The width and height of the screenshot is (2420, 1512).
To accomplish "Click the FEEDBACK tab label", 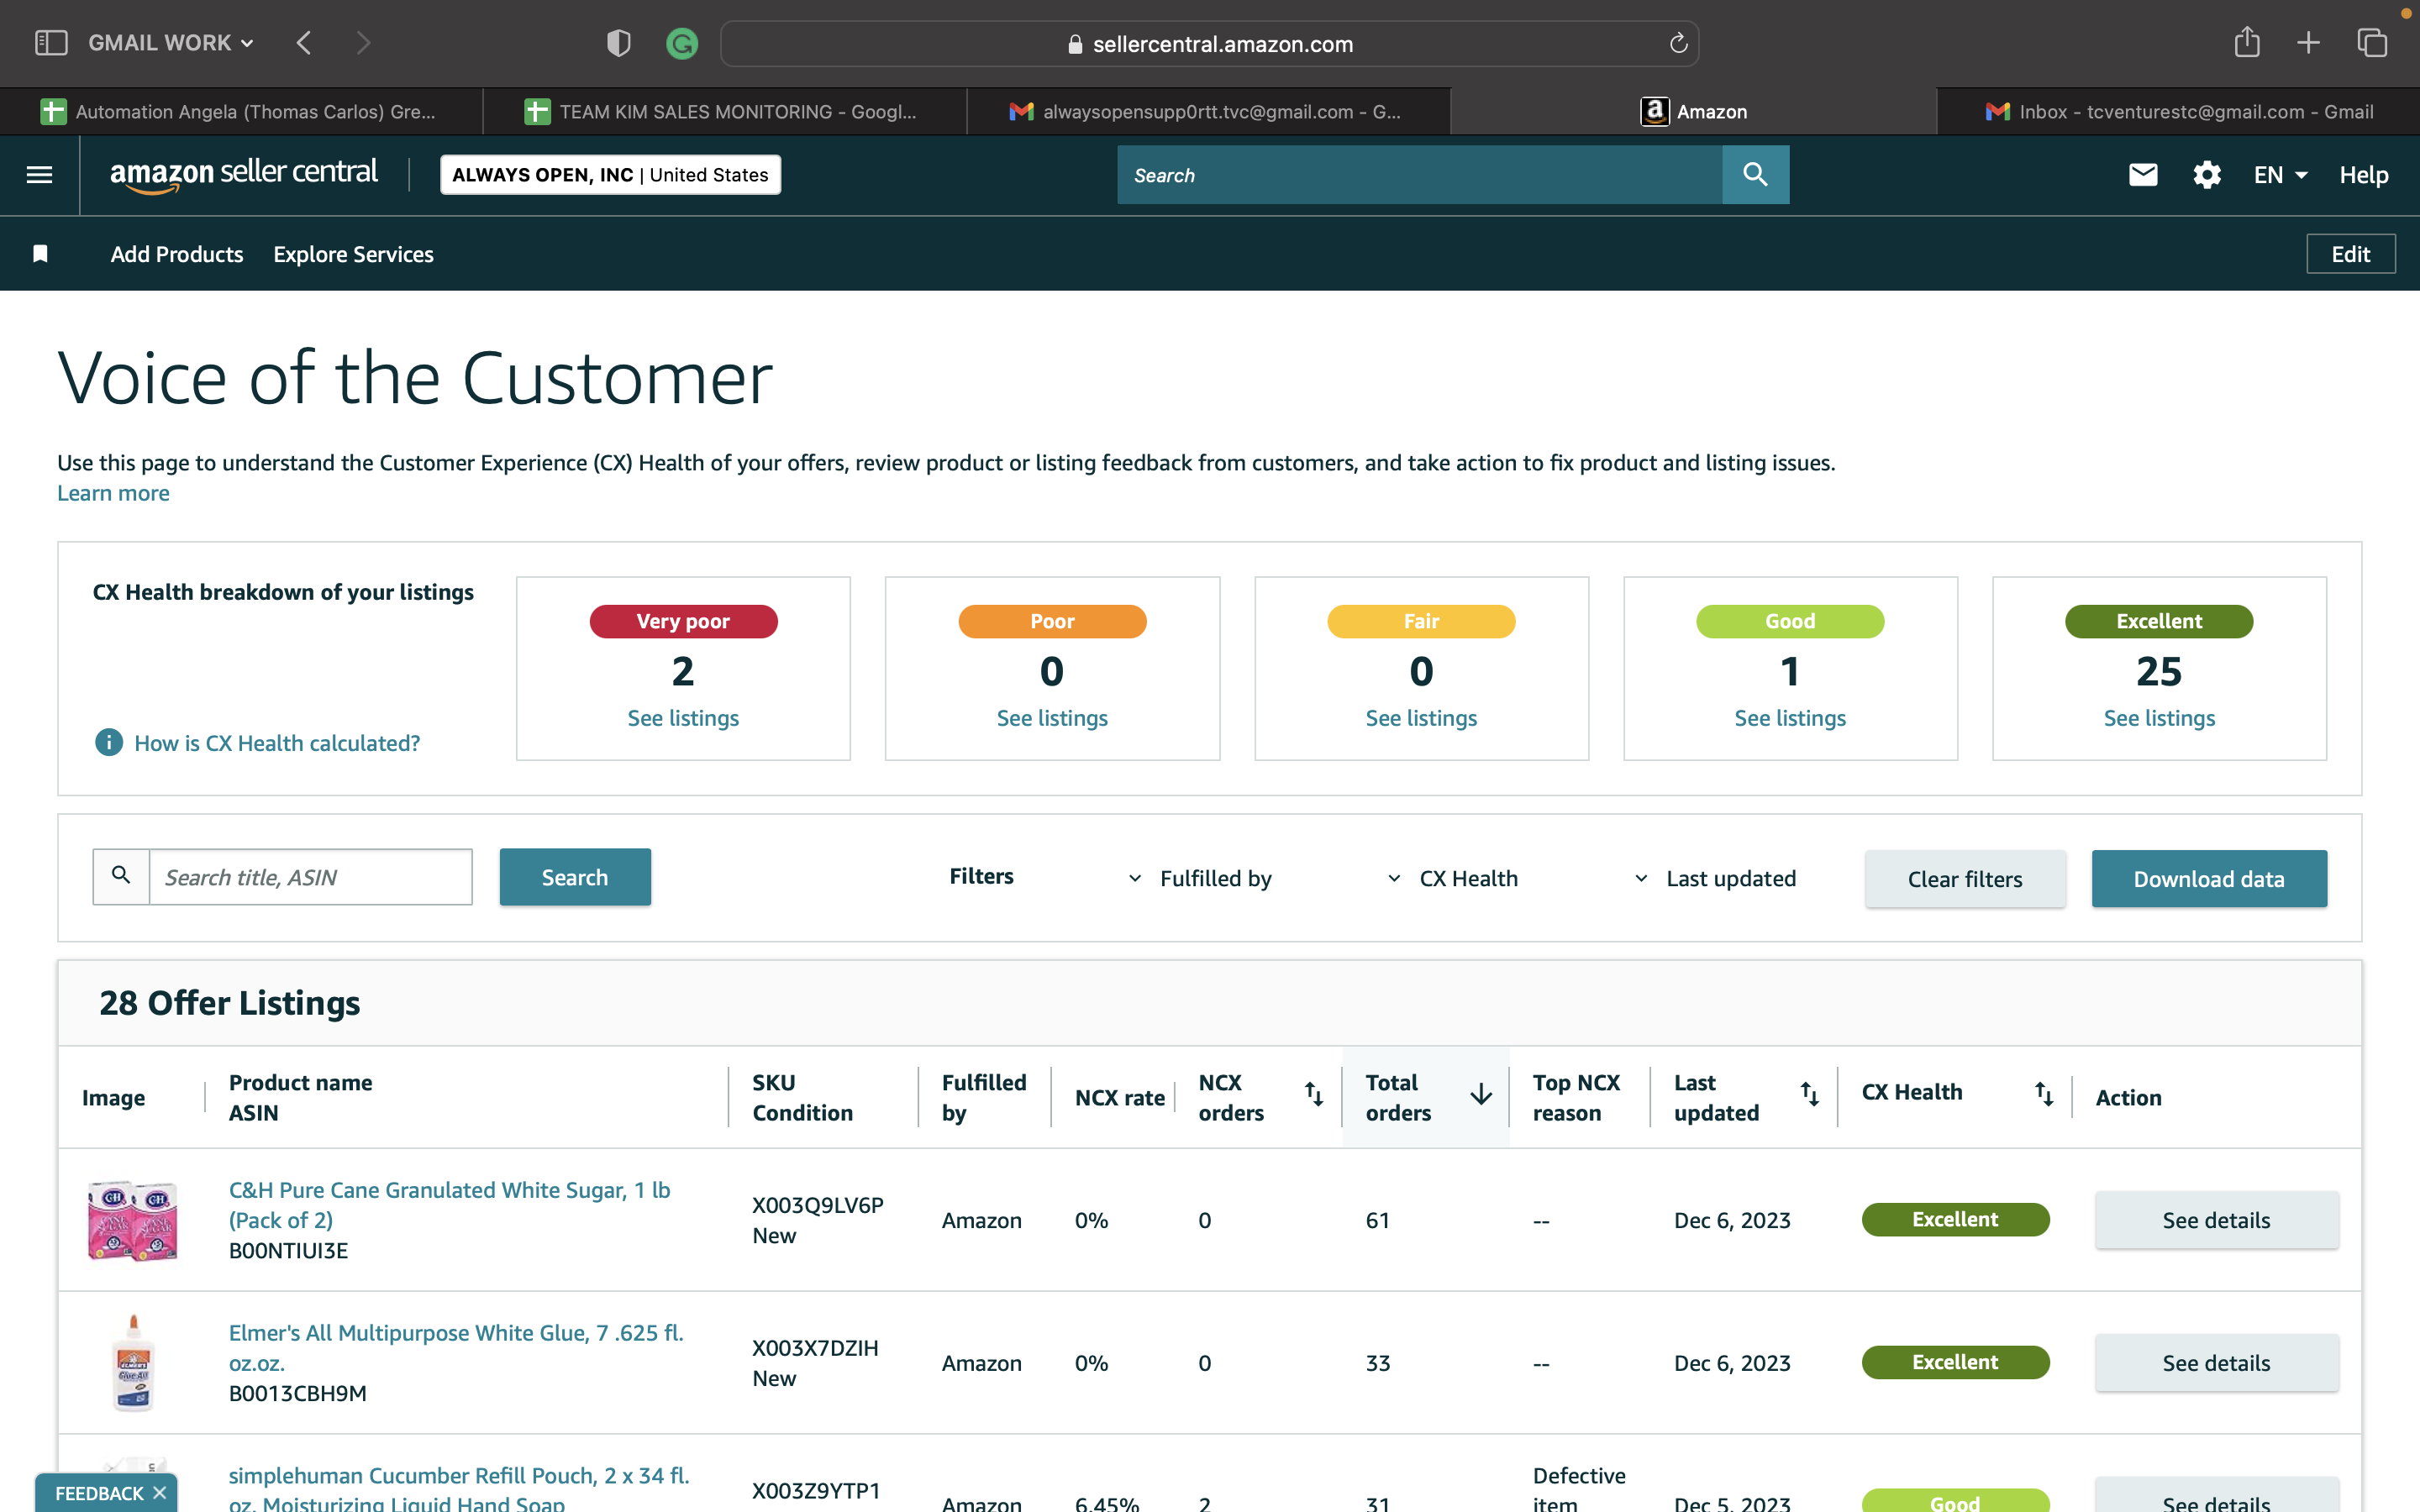I will 99,1493.
